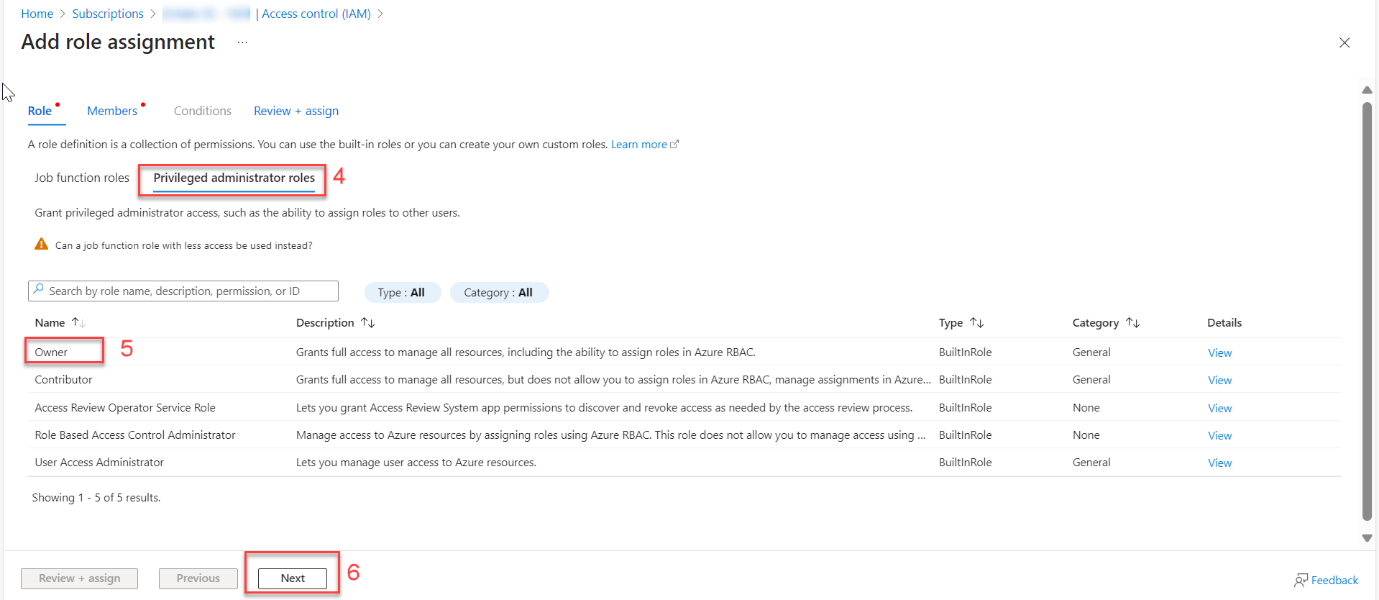Open the Review + assign tab

[296, 111]
